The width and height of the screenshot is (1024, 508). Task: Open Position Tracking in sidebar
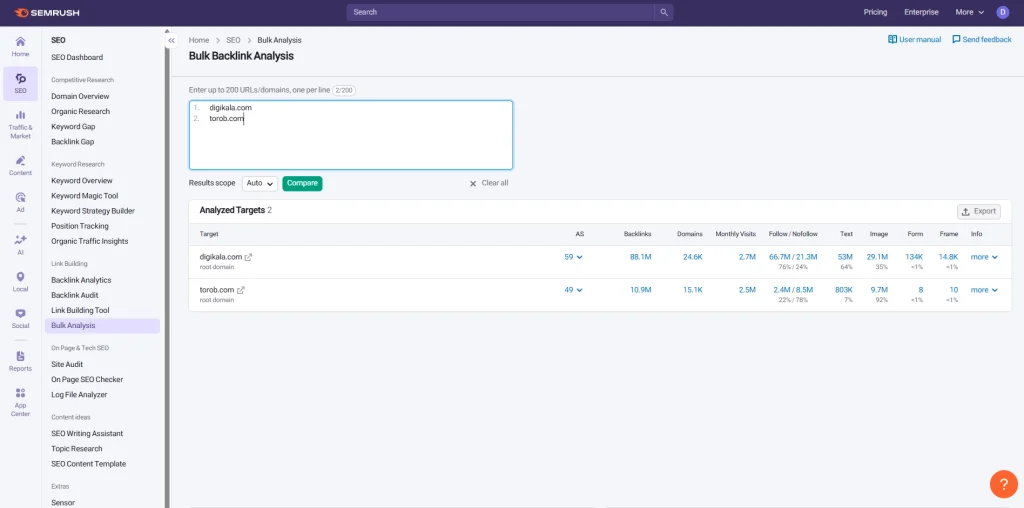click(x=80, y=226)
